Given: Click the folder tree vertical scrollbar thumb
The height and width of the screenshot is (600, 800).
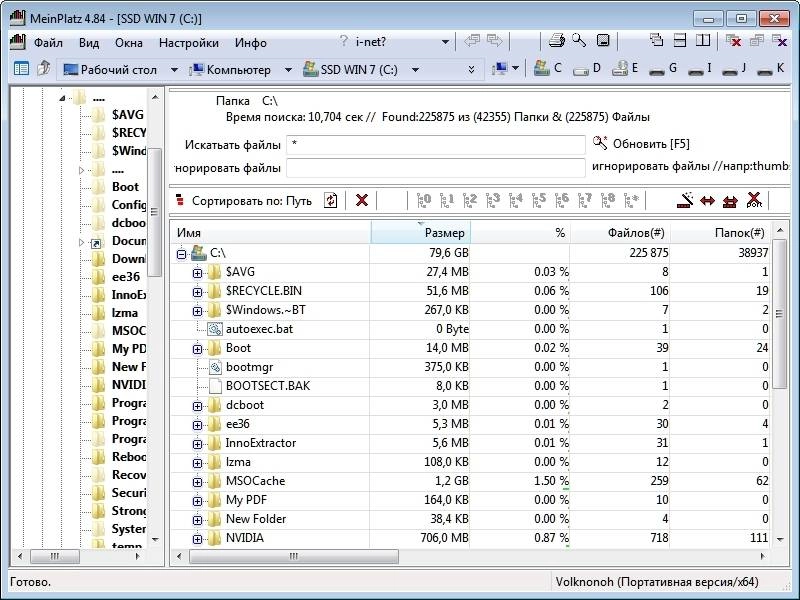Looking at the screenshot, I should [154, 212].
